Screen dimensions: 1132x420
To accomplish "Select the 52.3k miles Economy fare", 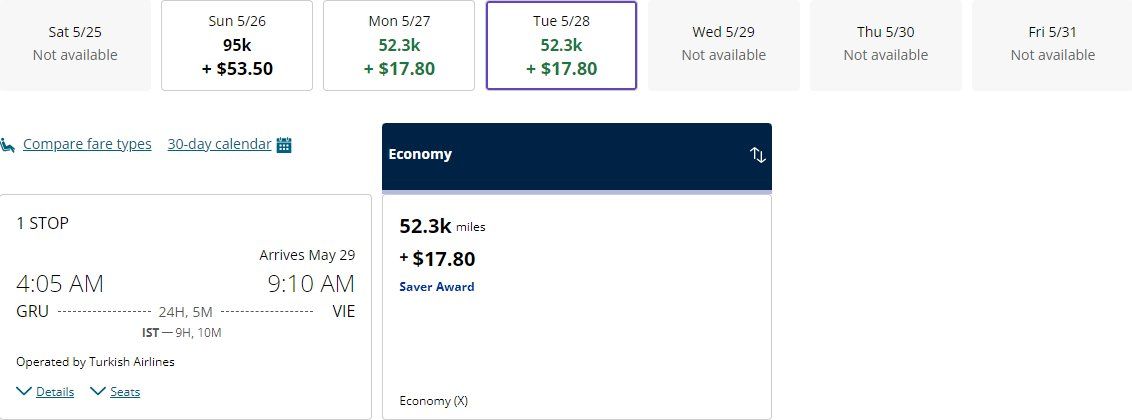I will pos(577,307).
